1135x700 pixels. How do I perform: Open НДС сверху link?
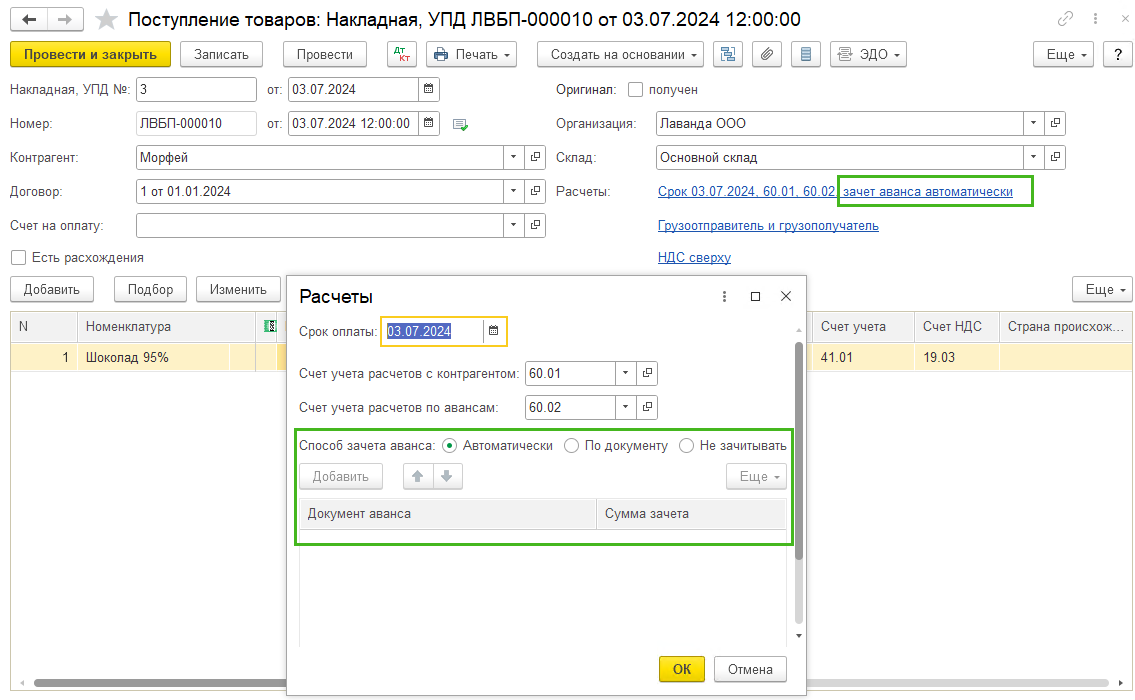point(694,258)
